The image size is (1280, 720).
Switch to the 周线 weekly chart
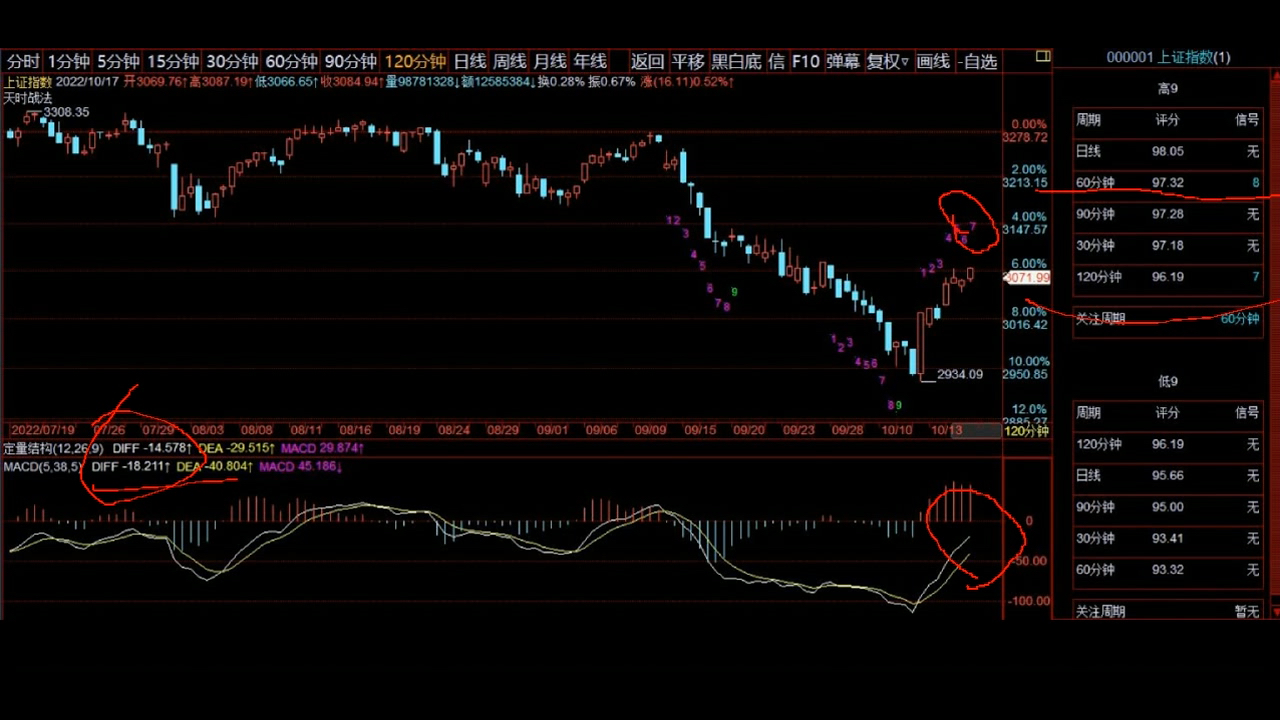[x=510, y=61]
